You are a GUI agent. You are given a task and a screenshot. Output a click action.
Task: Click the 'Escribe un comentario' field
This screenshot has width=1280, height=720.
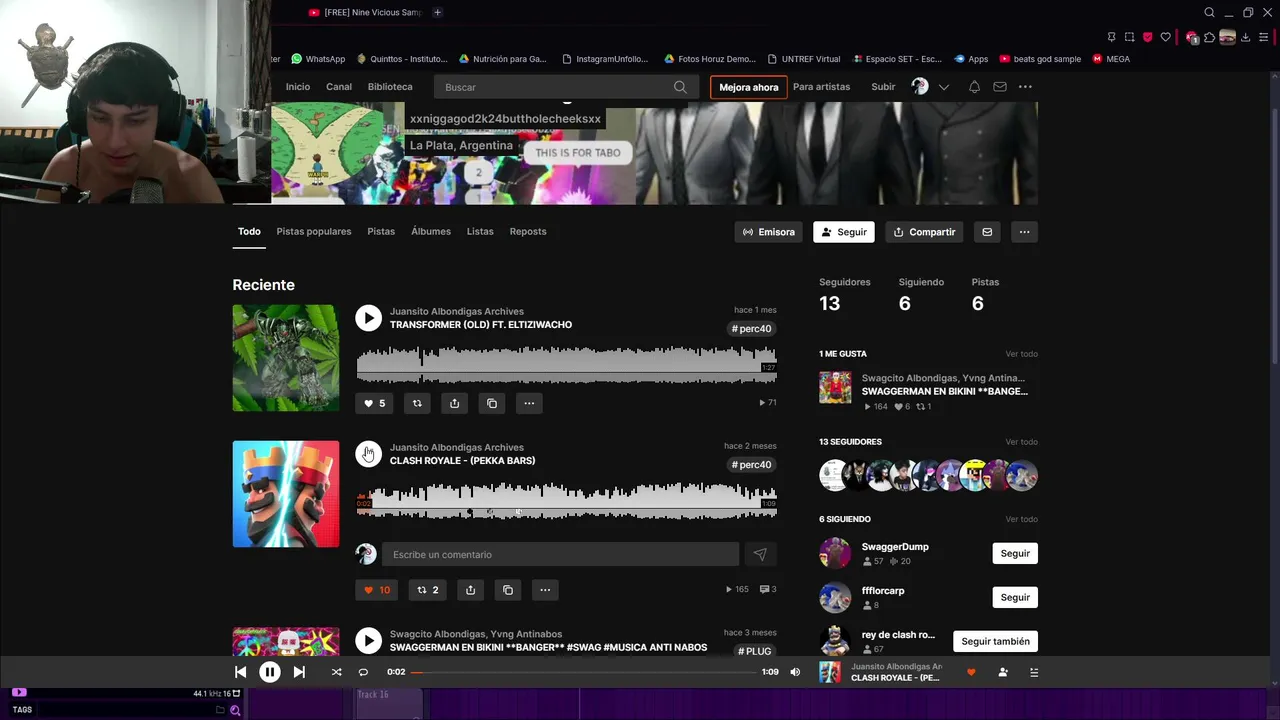(x=560, y=554)
